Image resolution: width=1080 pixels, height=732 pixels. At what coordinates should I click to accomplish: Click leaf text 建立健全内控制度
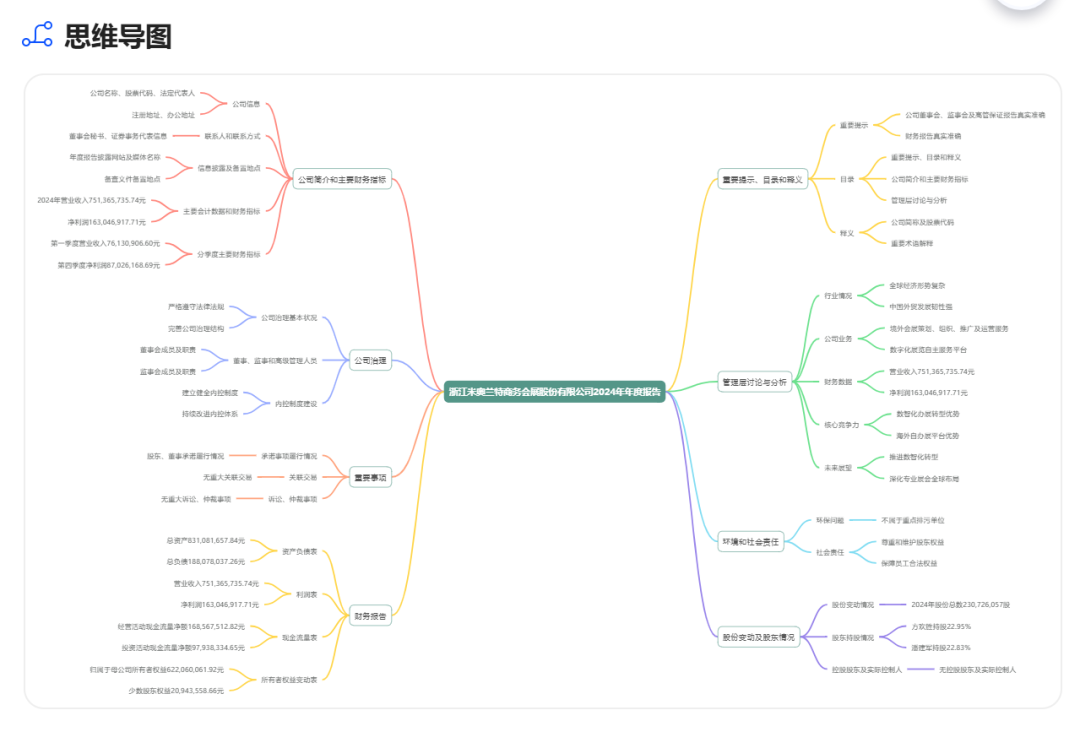coord(210,393)
